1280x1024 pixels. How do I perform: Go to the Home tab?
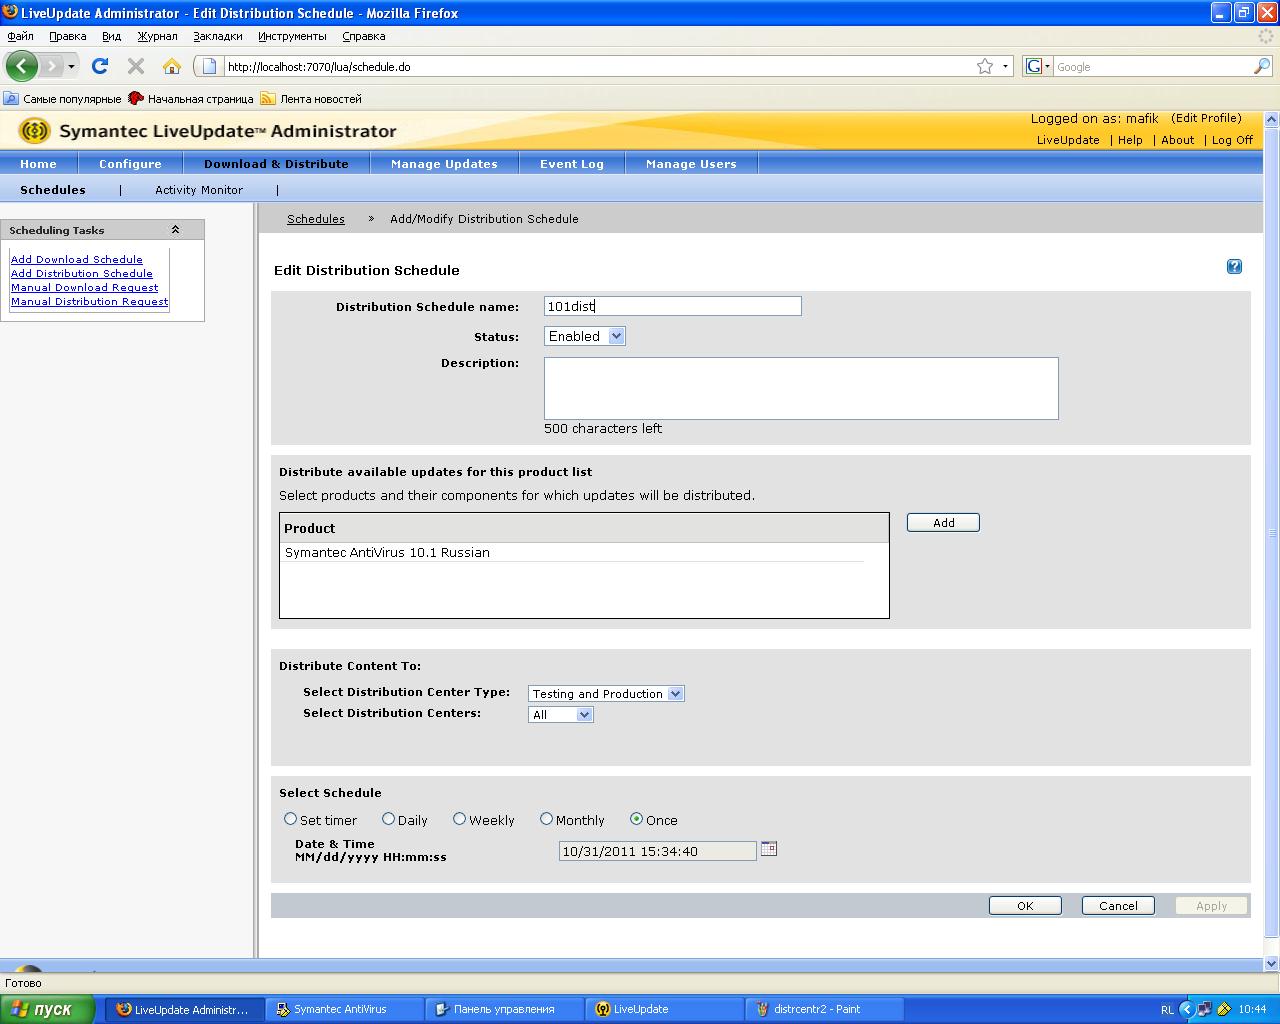point(38,164)
